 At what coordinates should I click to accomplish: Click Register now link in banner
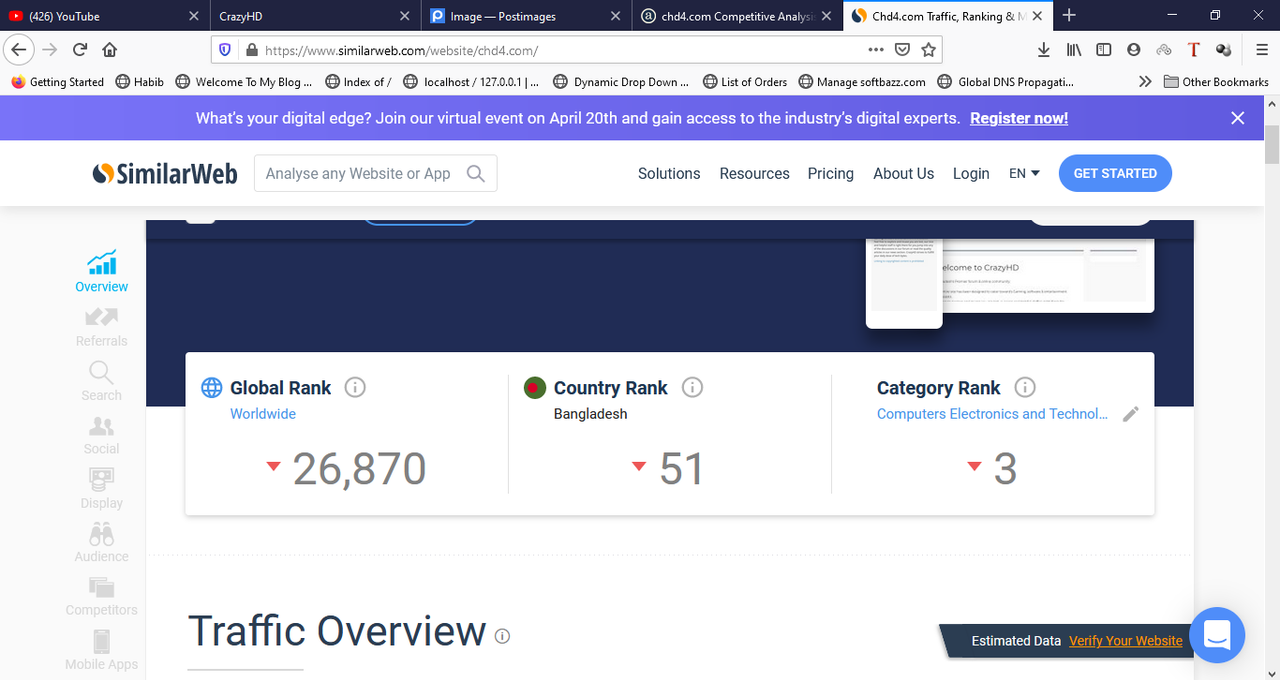pos(1019,118)
